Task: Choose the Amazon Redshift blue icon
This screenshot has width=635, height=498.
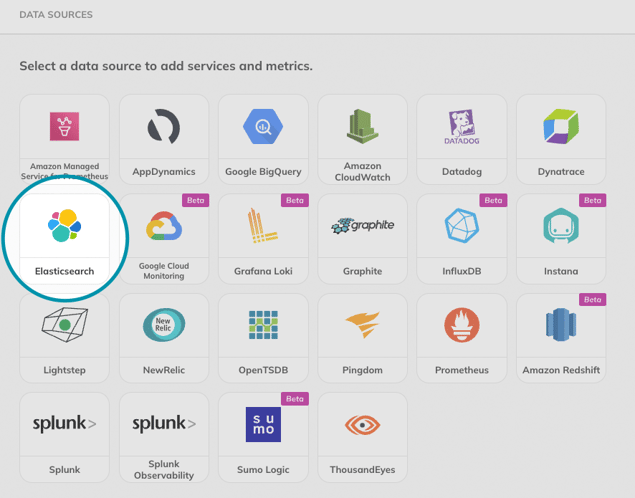Action: [x=561, y=325]
